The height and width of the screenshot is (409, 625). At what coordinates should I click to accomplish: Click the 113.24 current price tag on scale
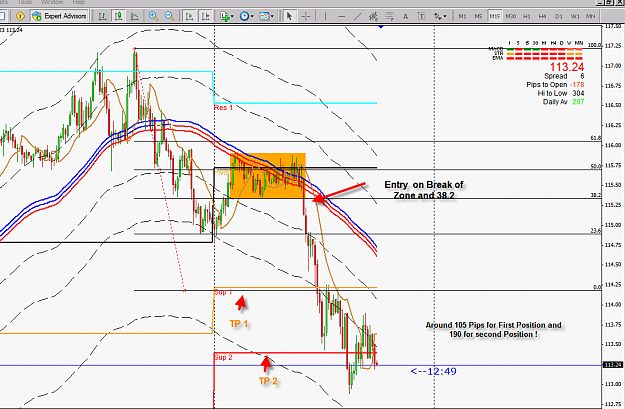coord(613,365)
